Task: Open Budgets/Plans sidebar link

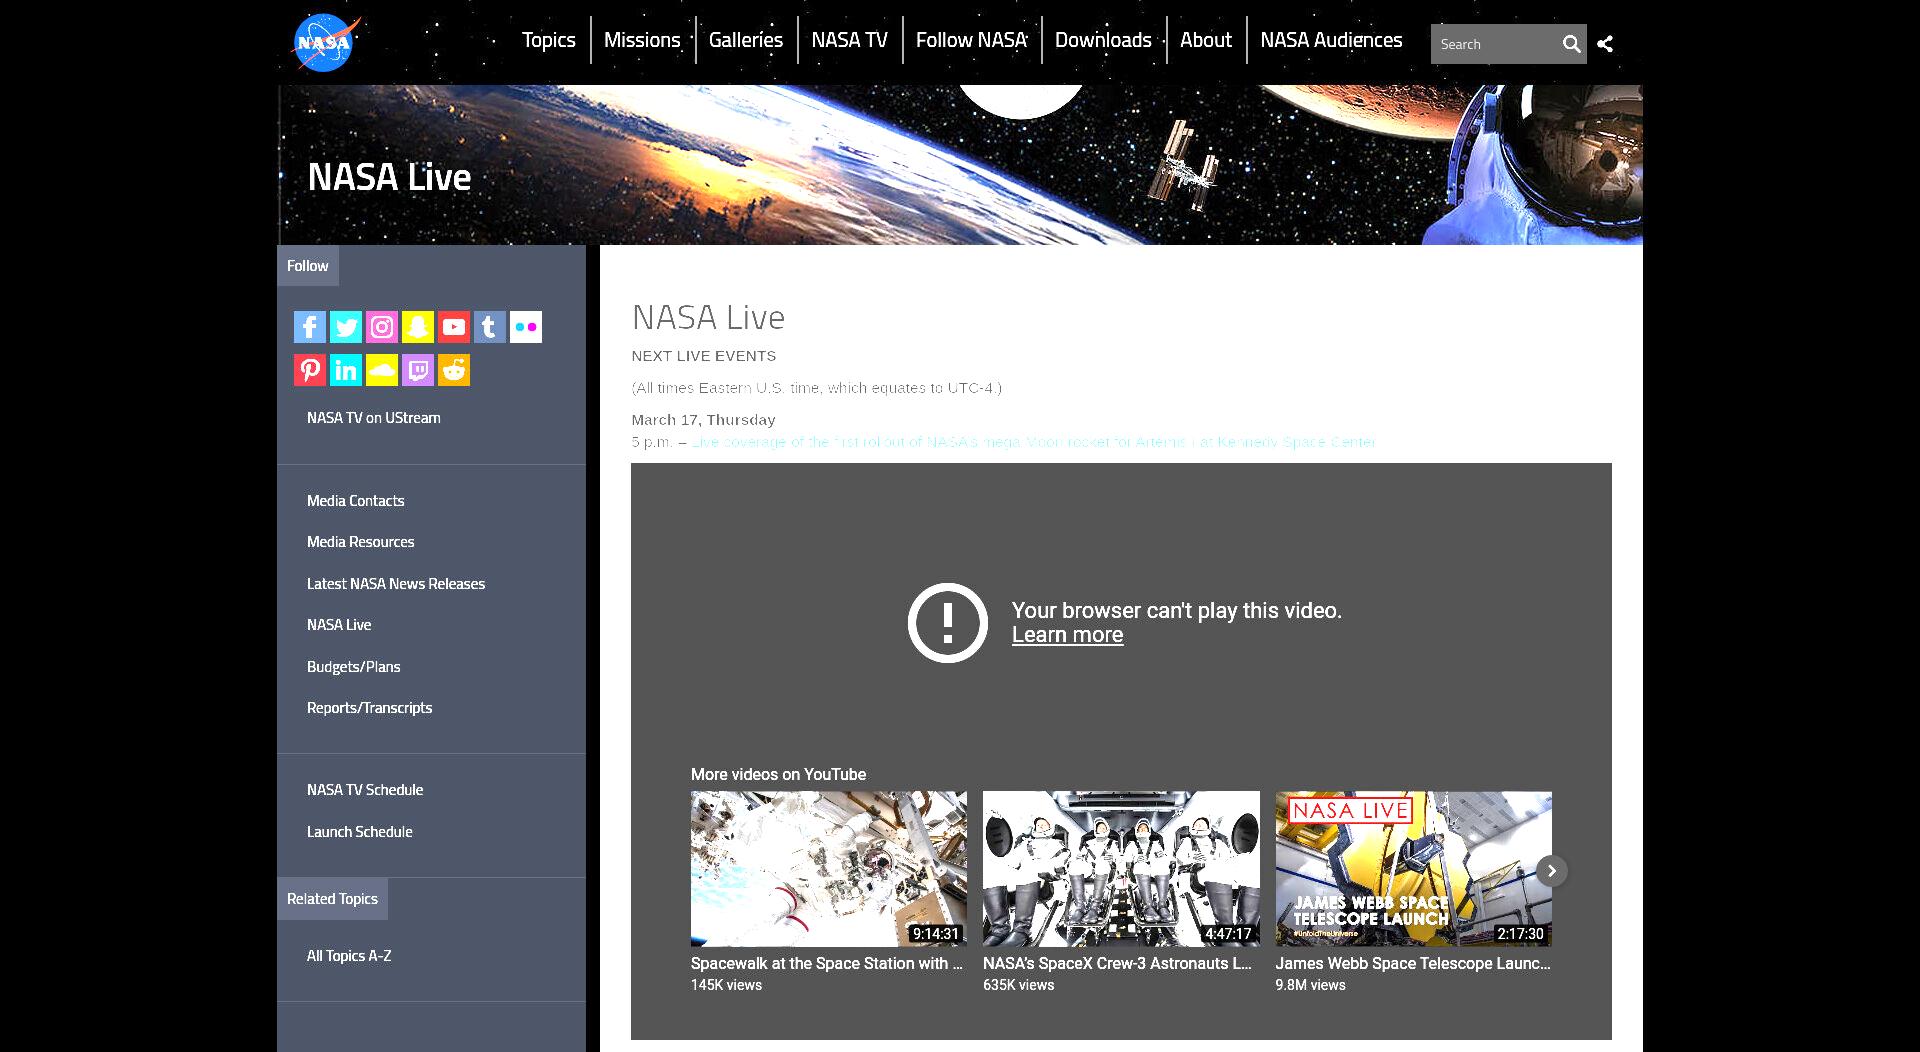Action: [354, 667]
